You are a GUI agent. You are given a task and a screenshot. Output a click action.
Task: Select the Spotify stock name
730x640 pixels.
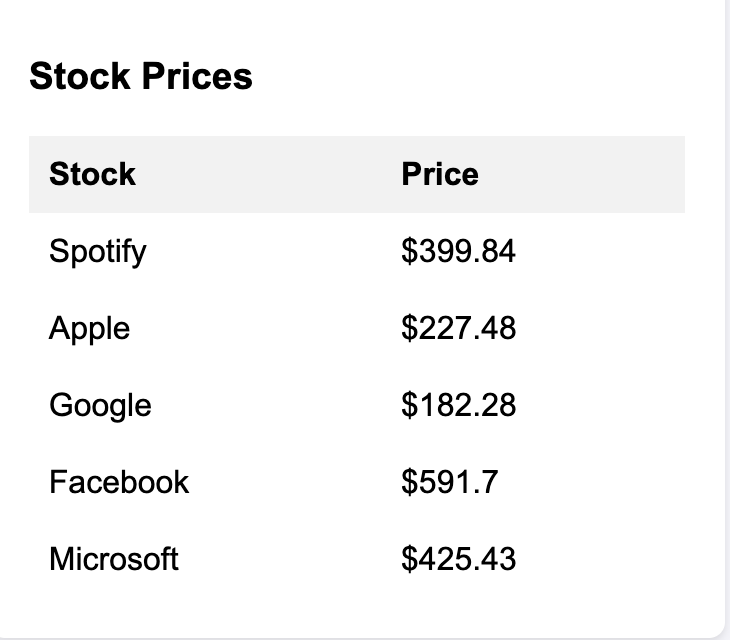(97, 251)
